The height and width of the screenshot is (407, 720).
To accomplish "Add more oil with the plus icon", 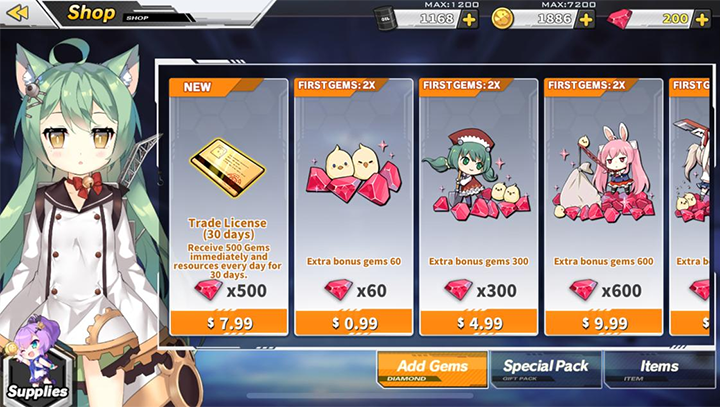I will click(x=469, y=20).
